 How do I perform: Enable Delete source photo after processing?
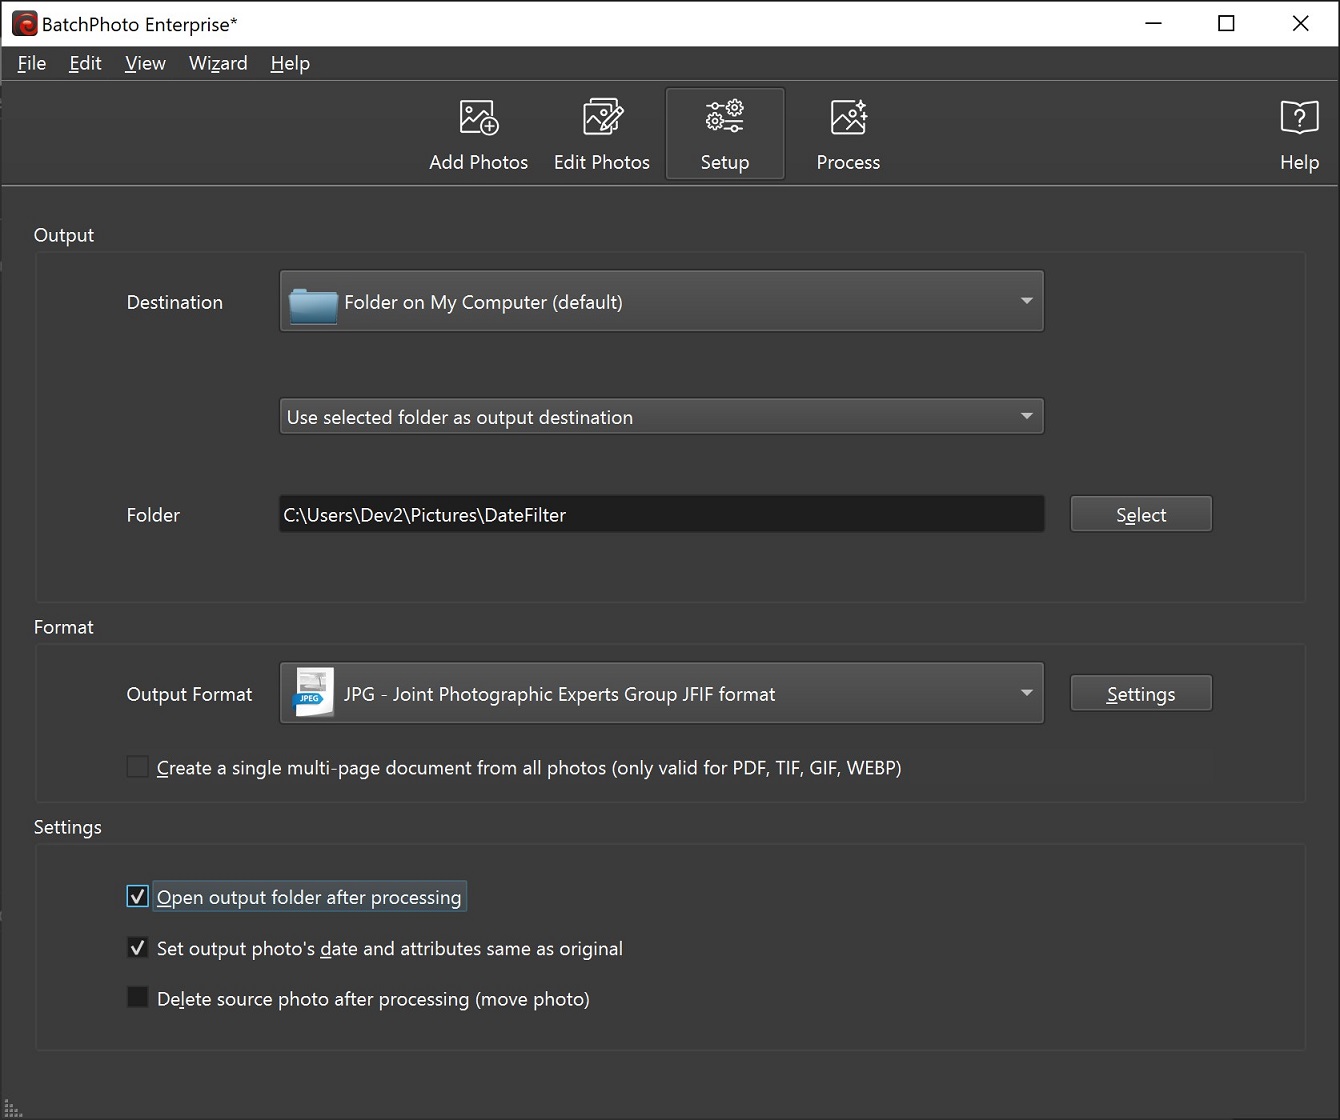[x=137, y=997]
